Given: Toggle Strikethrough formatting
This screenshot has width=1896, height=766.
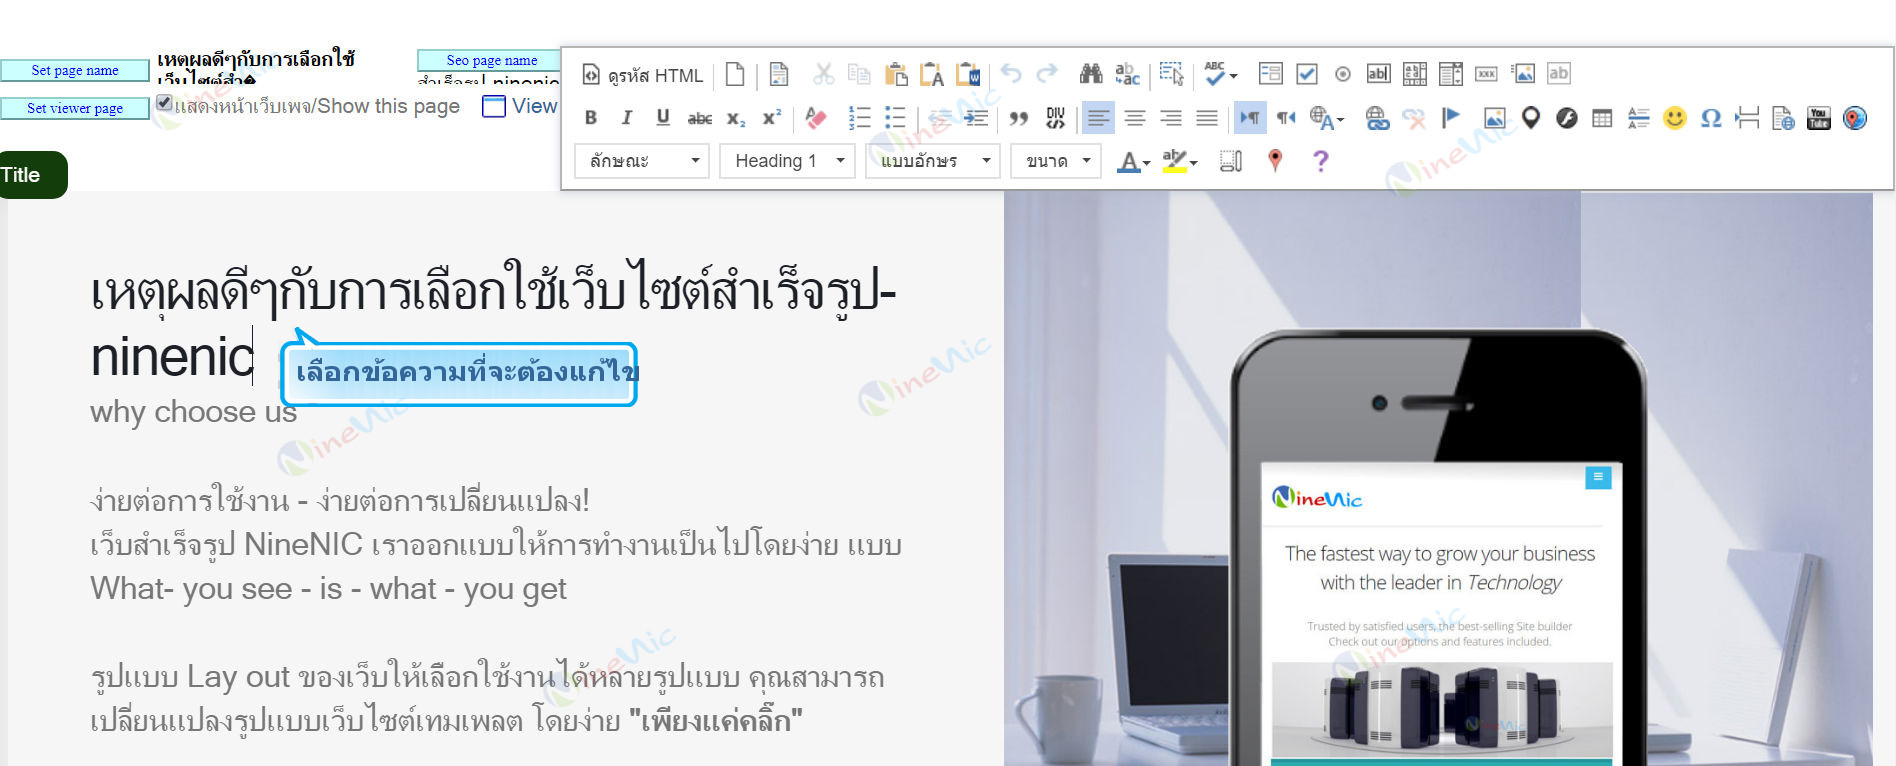Looking at the screenshot, I should (699, 118).
